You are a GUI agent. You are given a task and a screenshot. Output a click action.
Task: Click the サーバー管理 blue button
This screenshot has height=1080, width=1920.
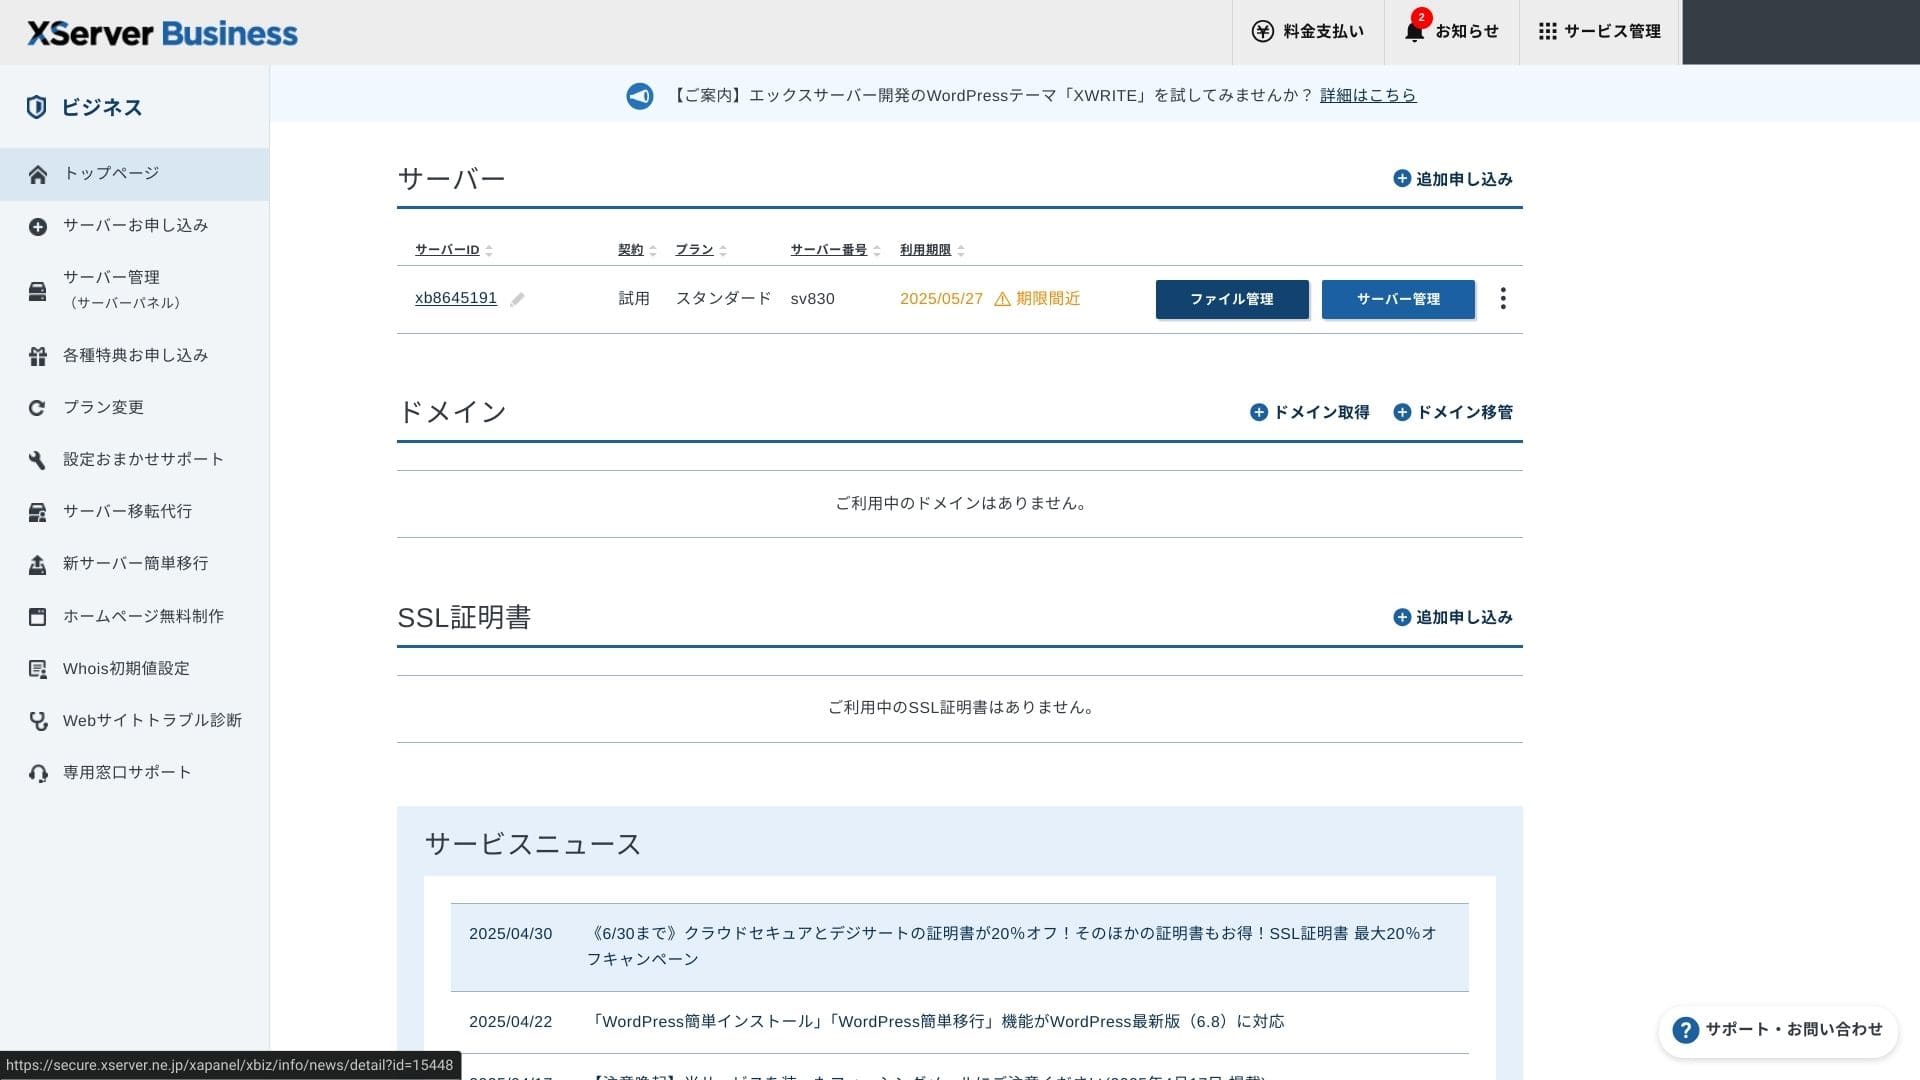1398,299
